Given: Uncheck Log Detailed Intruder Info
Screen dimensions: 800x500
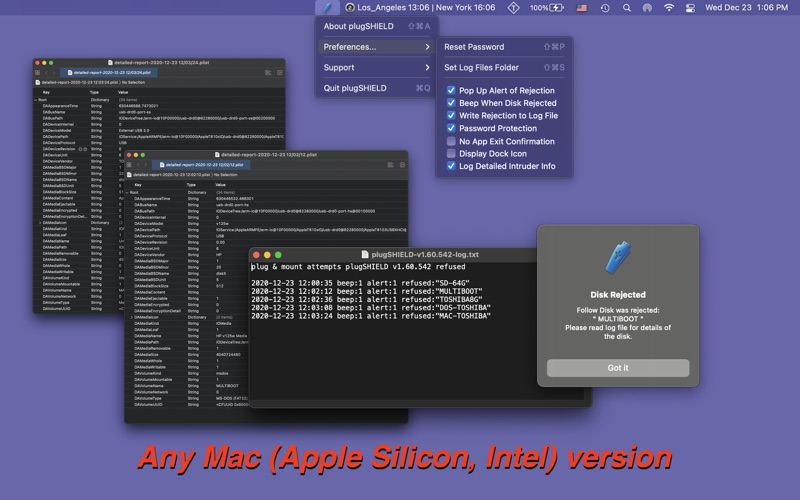Looking at the screenshot, I should 451,166.
